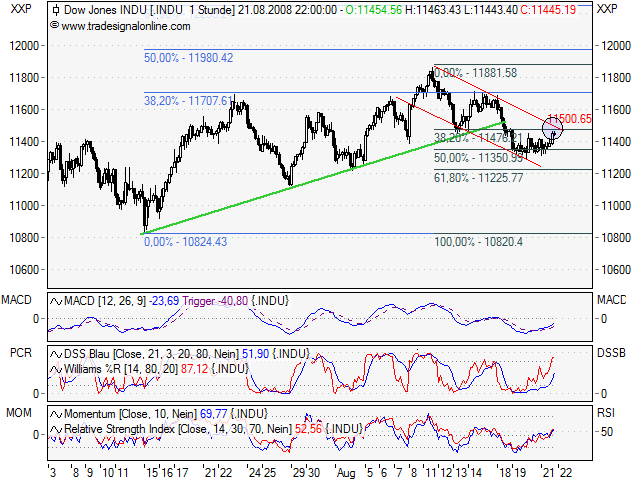The width and height of the screenshot is (640, 480).
Task: Select the DSS Blau indicator line icon
Action: click(56, 354)
